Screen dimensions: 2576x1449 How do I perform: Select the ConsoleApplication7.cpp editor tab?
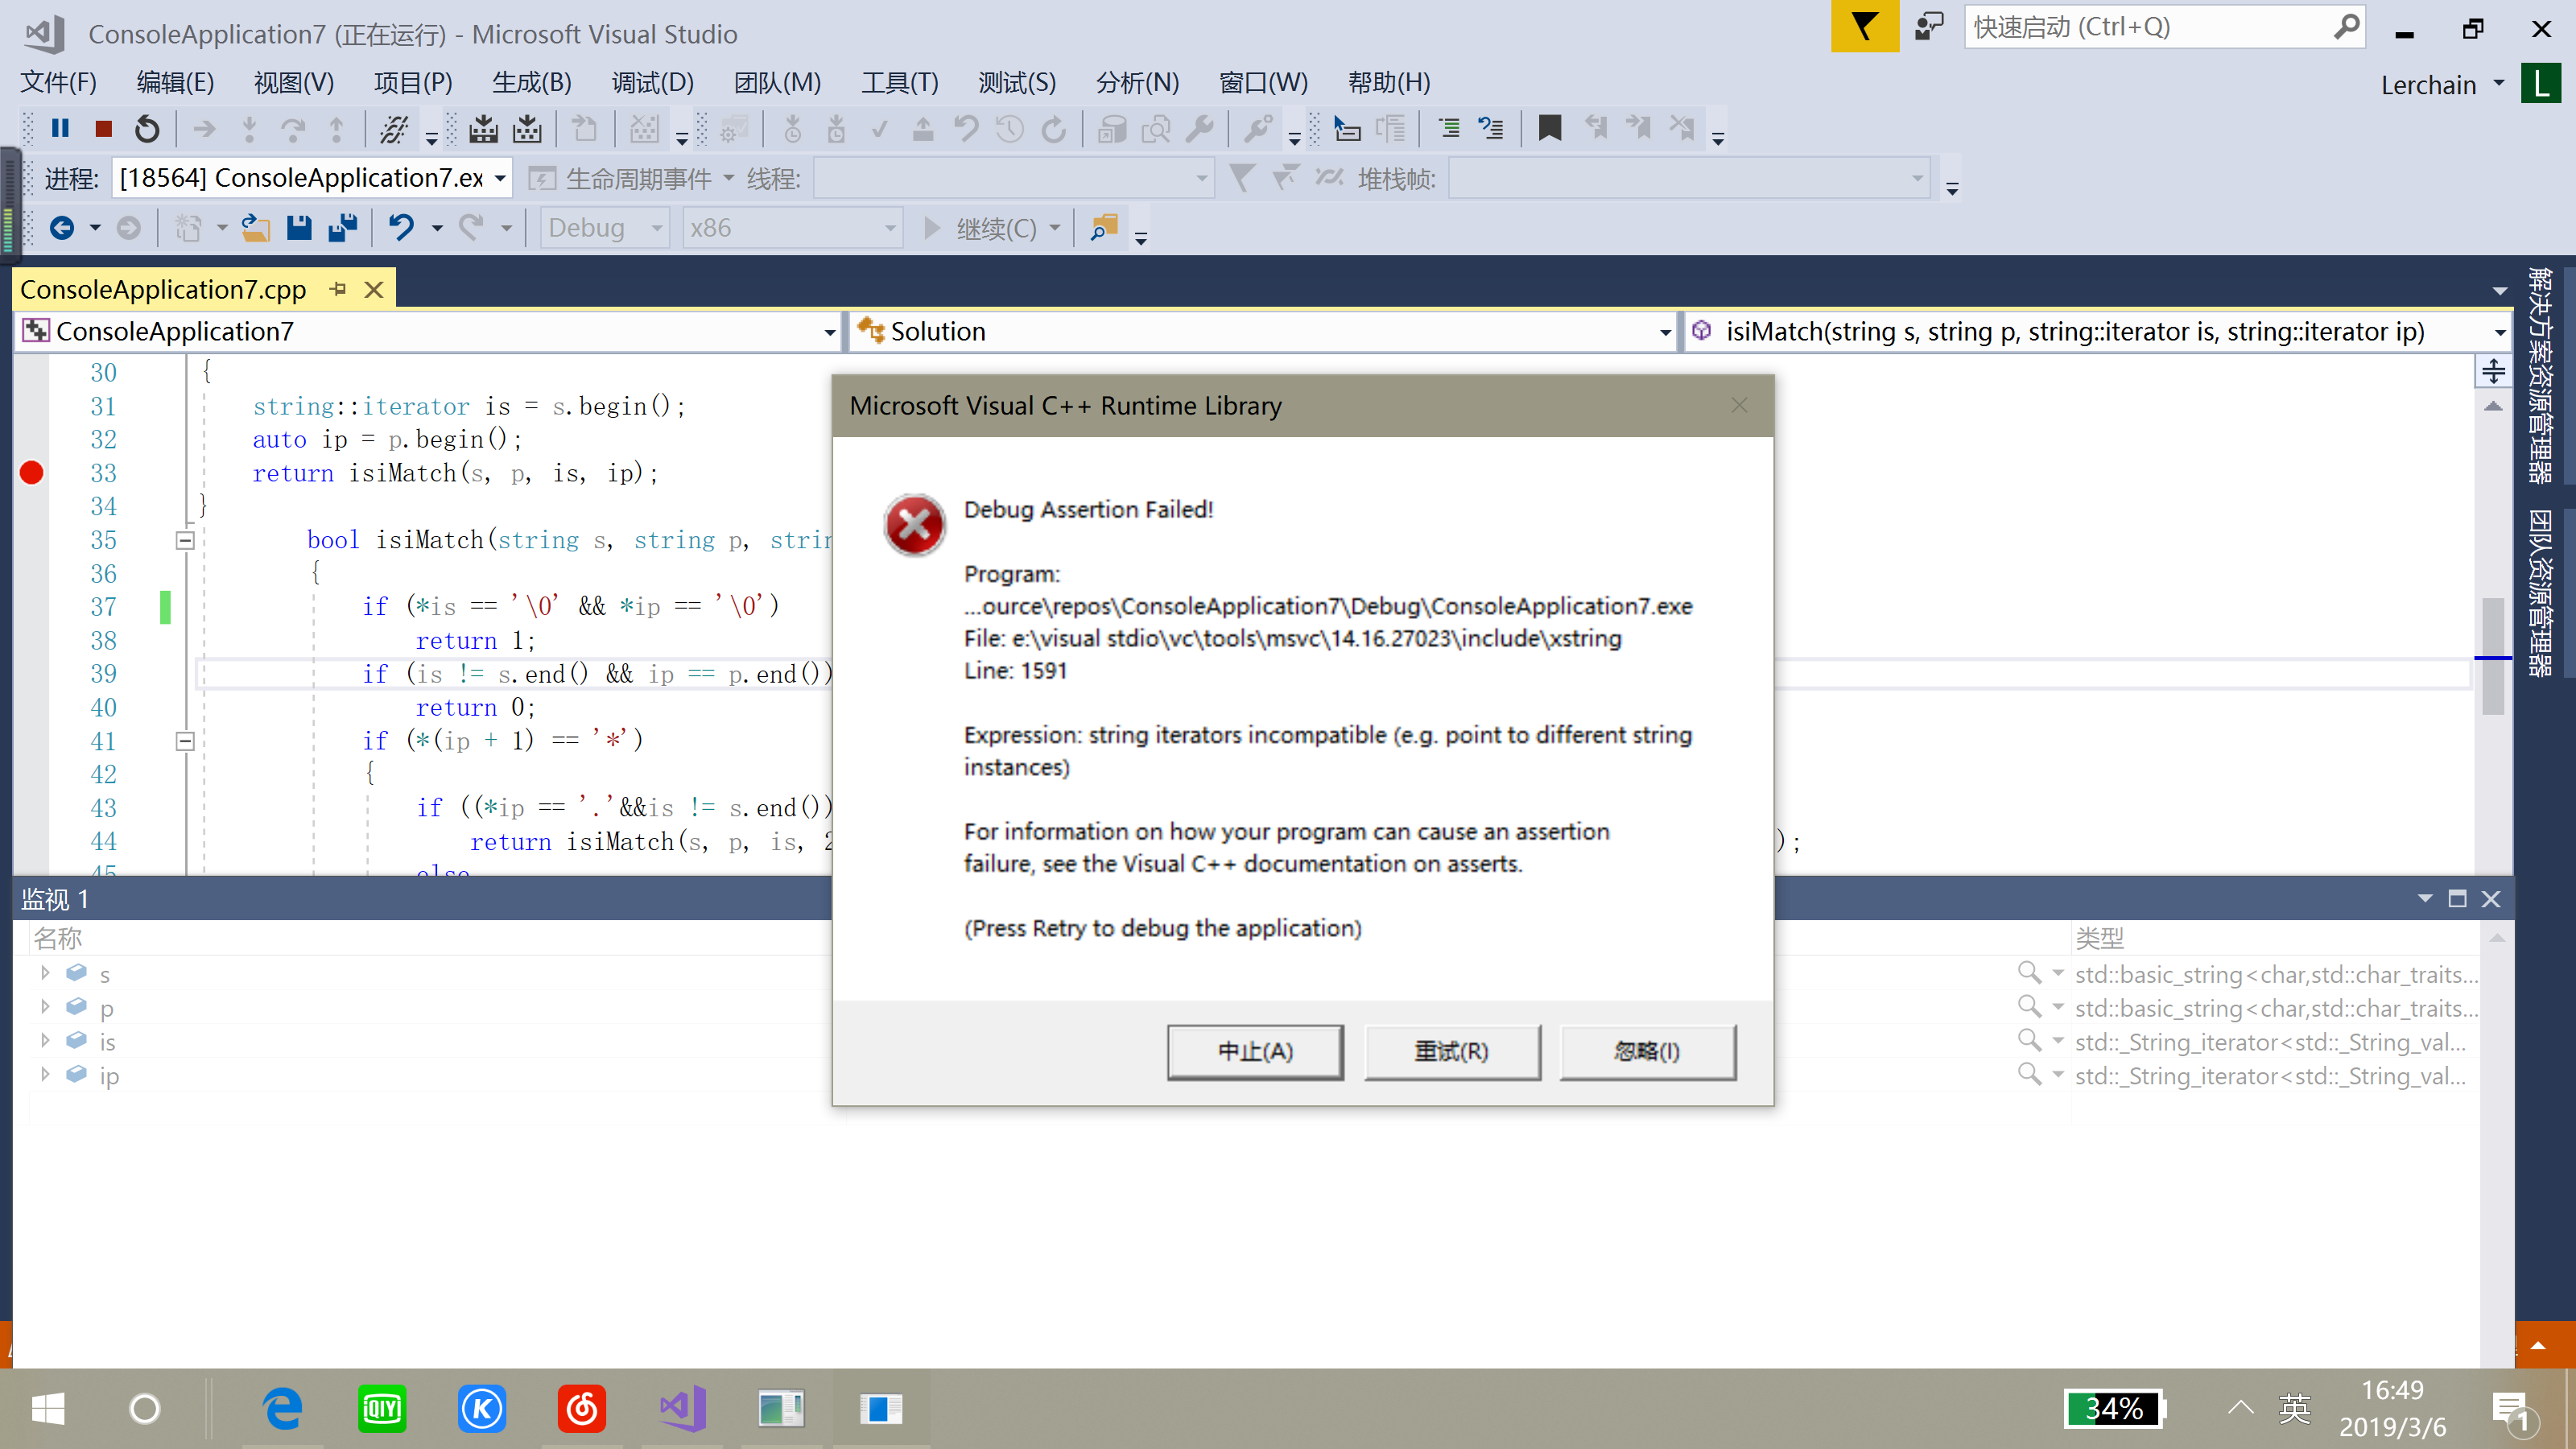click(163, 289)
